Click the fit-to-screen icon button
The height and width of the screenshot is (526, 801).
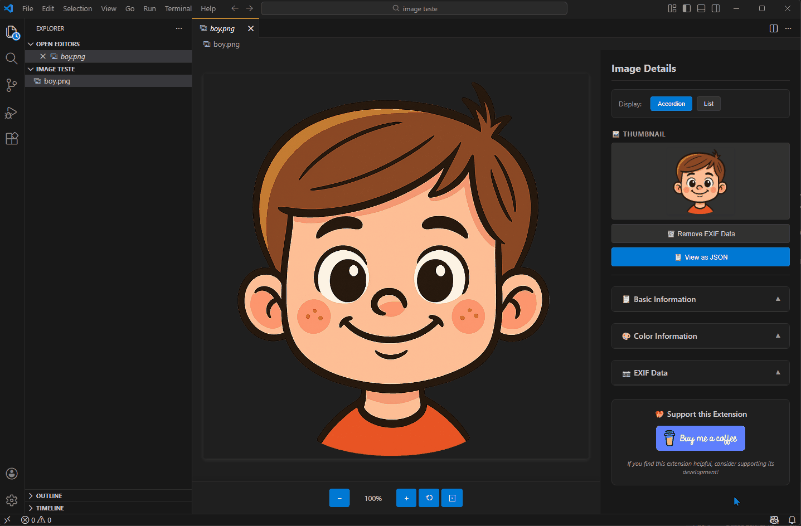[452, 498]
